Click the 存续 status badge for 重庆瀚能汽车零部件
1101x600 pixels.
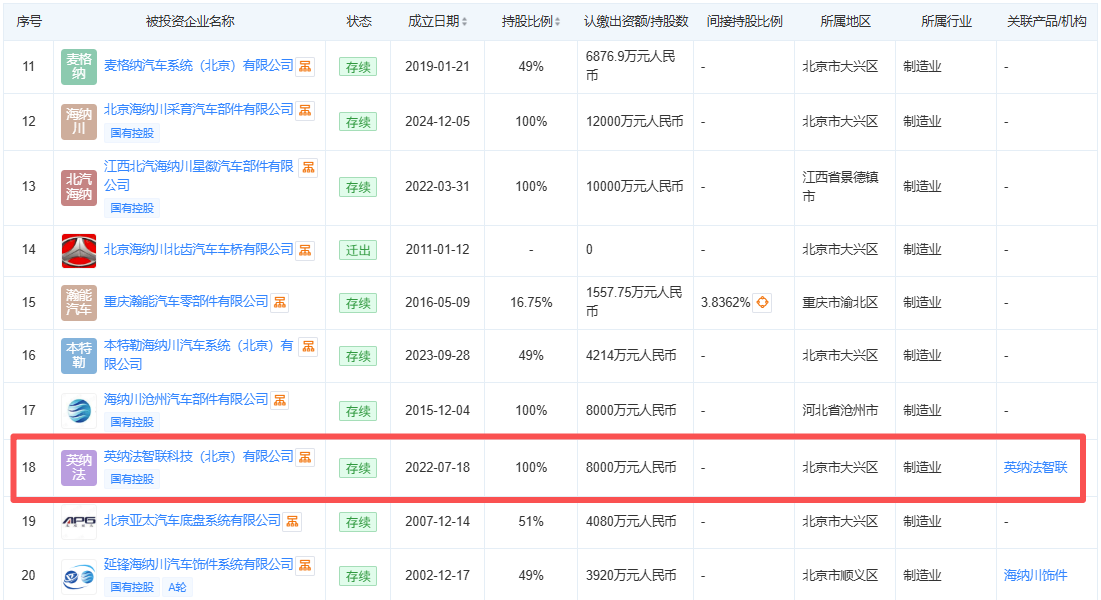tap(358, 304)
